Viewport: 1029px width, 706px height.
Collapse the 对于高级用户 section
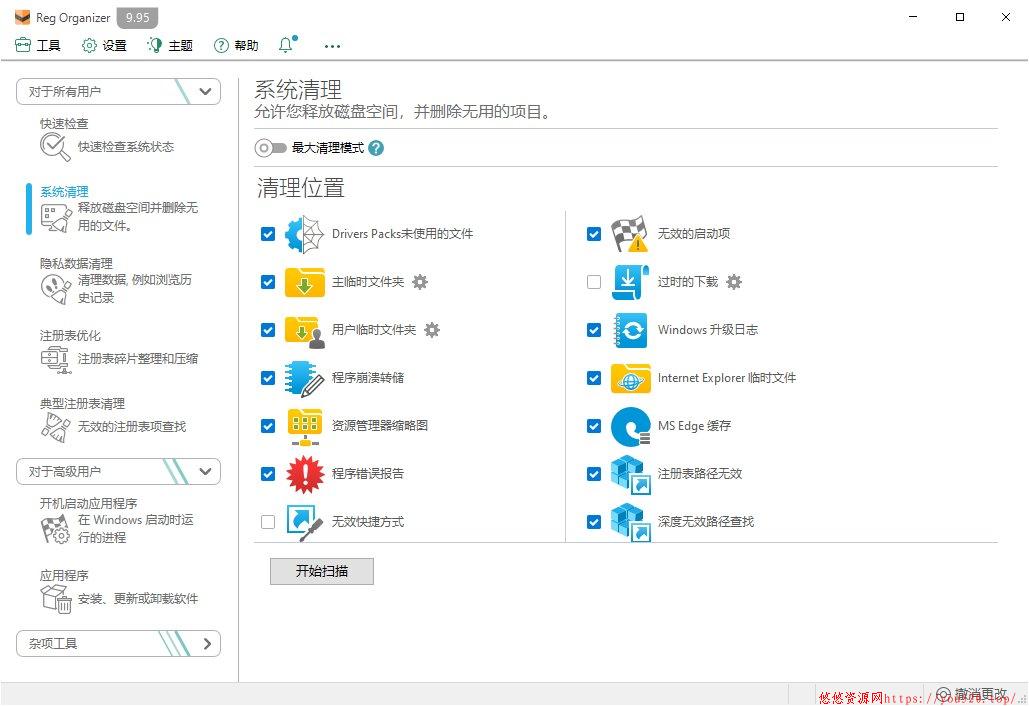(118, 471)
